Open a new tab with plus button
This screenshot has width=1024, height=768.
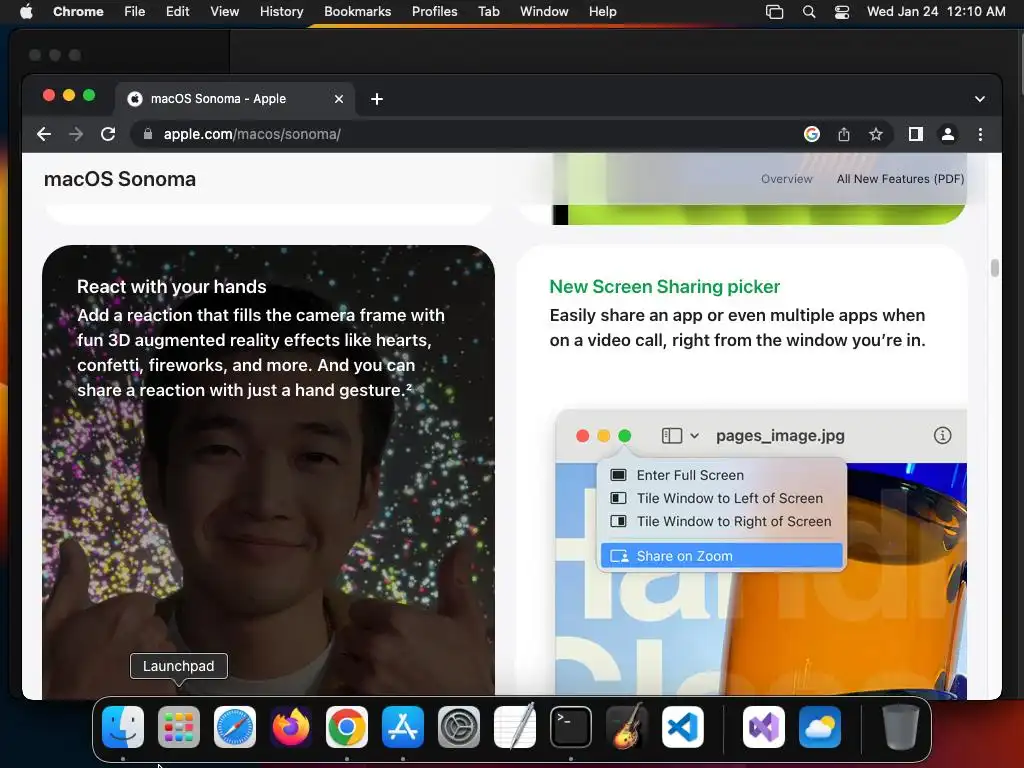click(377, 99)
